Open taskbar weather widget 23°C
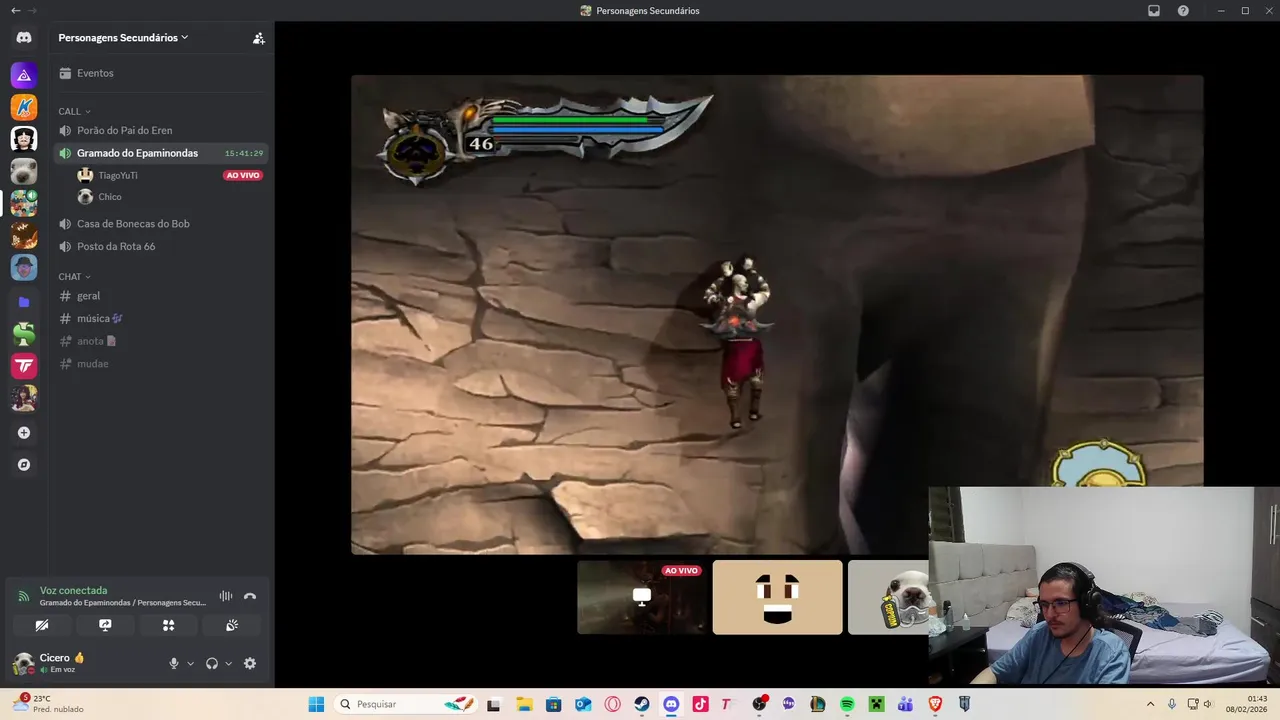The width and height of the screenshot is (1280, 720). 48,704
